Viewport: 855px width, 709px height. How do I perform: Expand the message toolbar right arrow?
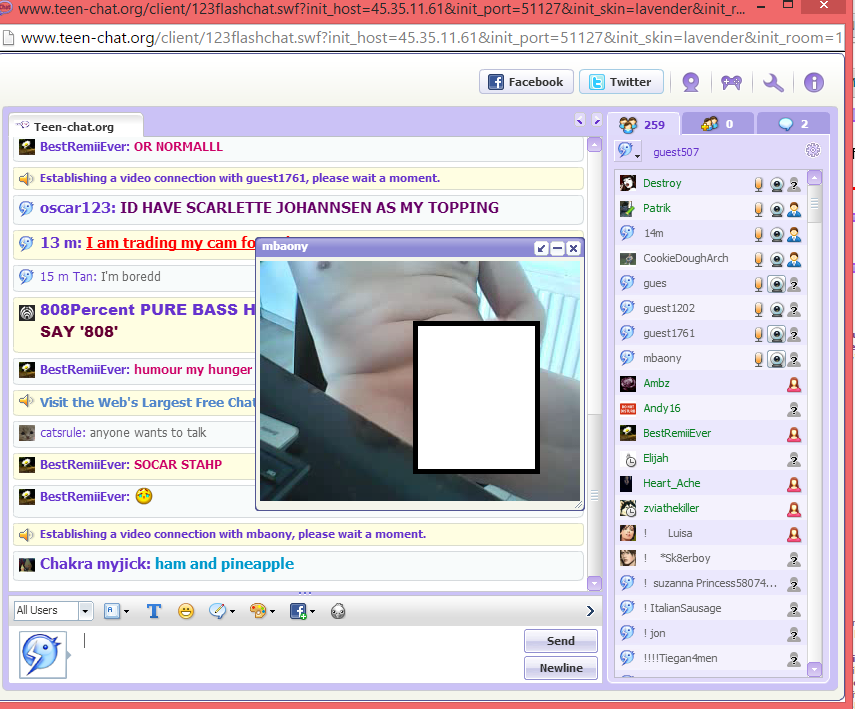click(590, 611)
